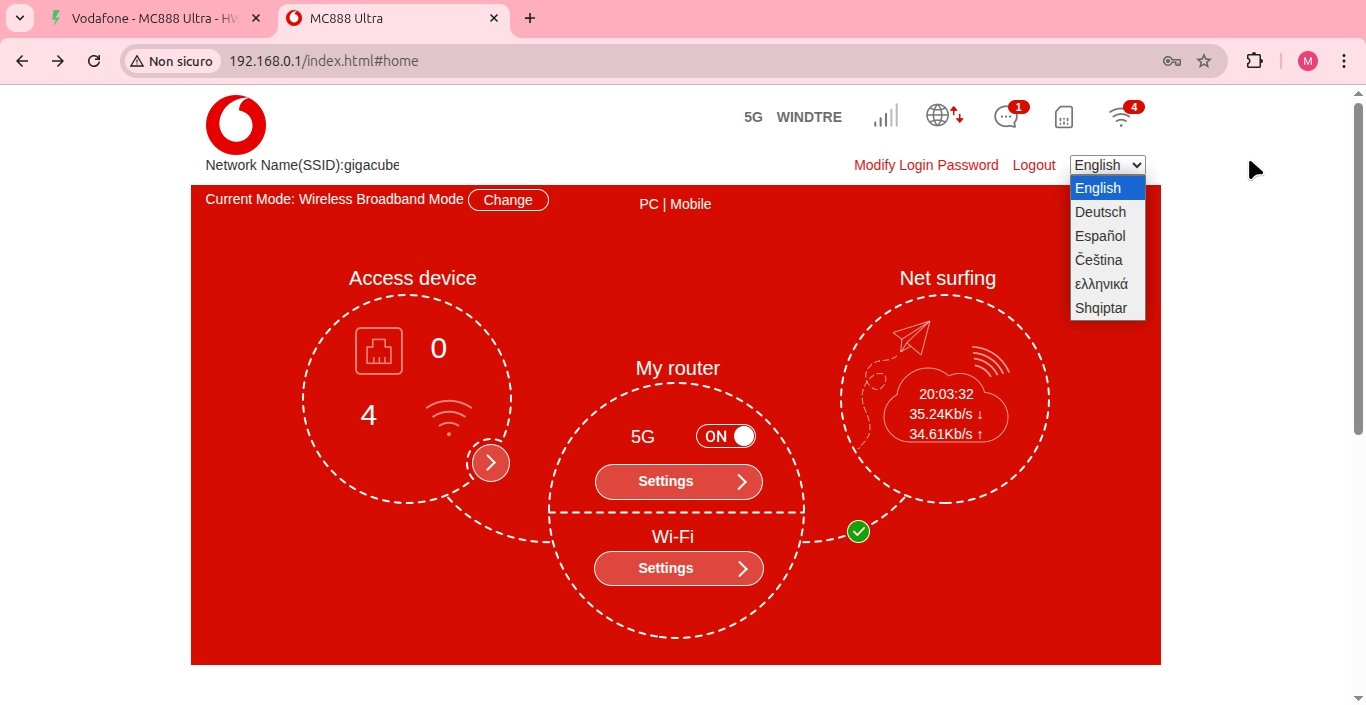Click download speed 35.24Kb/s
The height and width of the screenshot is (705, 1366).
(946, 414)
